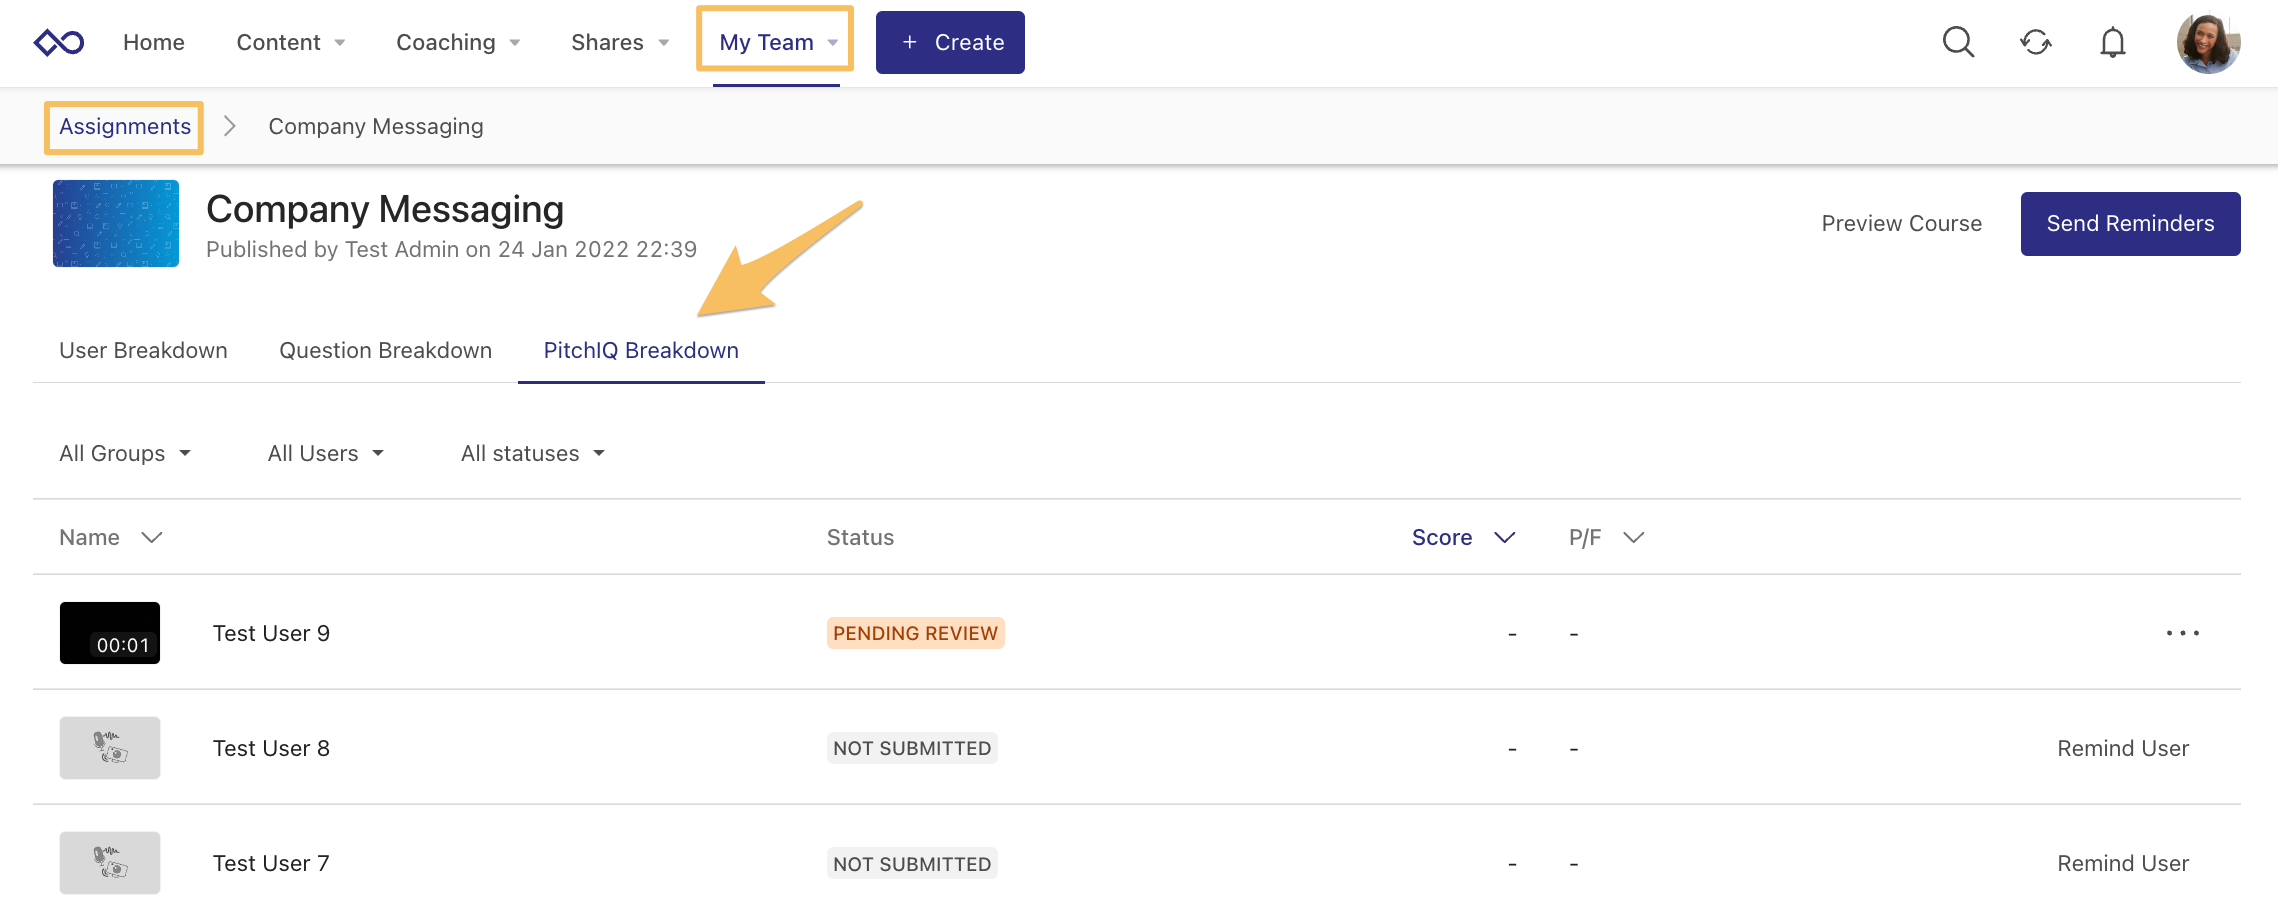Expand the All statuses filter
Screen dimensions: 2278x912
click(532, 454)
